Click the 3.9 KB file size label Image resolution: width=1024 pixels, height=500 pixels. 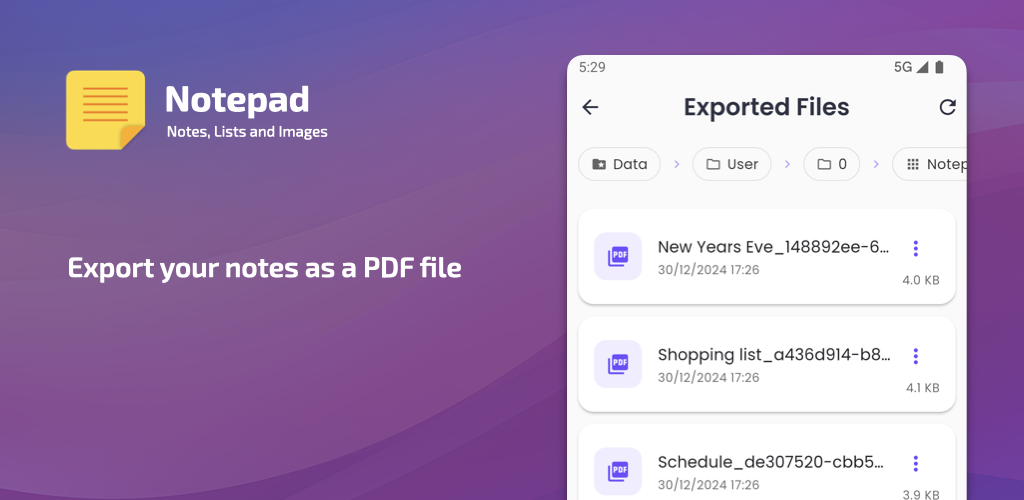(921, 494)
